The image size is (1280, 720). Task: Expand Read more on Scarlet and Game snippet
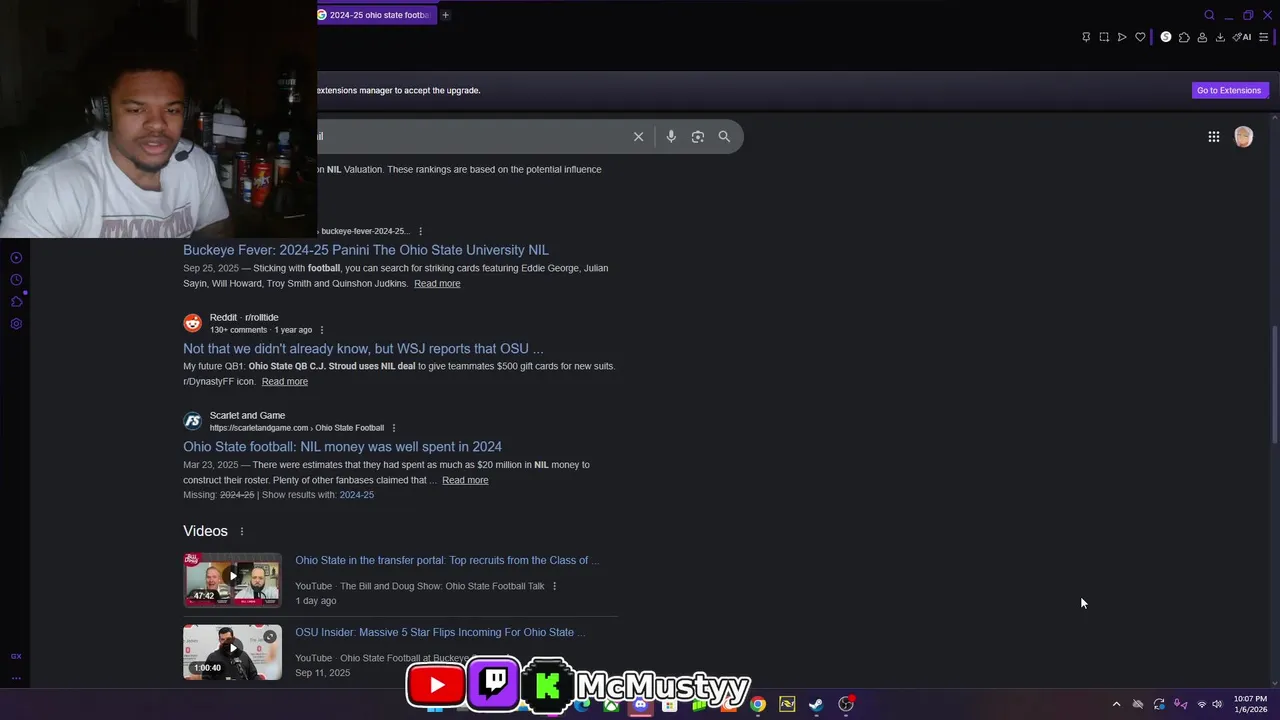click(x=465, y=481)
